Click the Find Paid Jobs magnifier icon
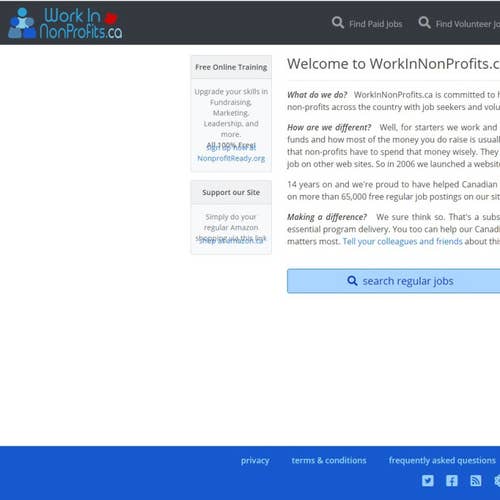The image size is (500, 500). click(338, 23)
